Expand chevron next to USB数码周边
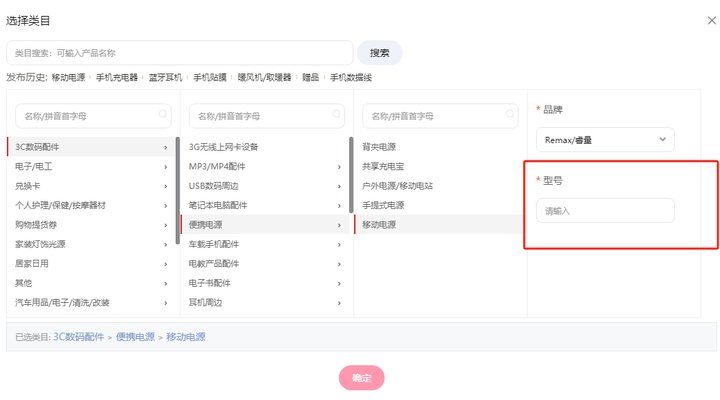 click(x=339, y=186)
